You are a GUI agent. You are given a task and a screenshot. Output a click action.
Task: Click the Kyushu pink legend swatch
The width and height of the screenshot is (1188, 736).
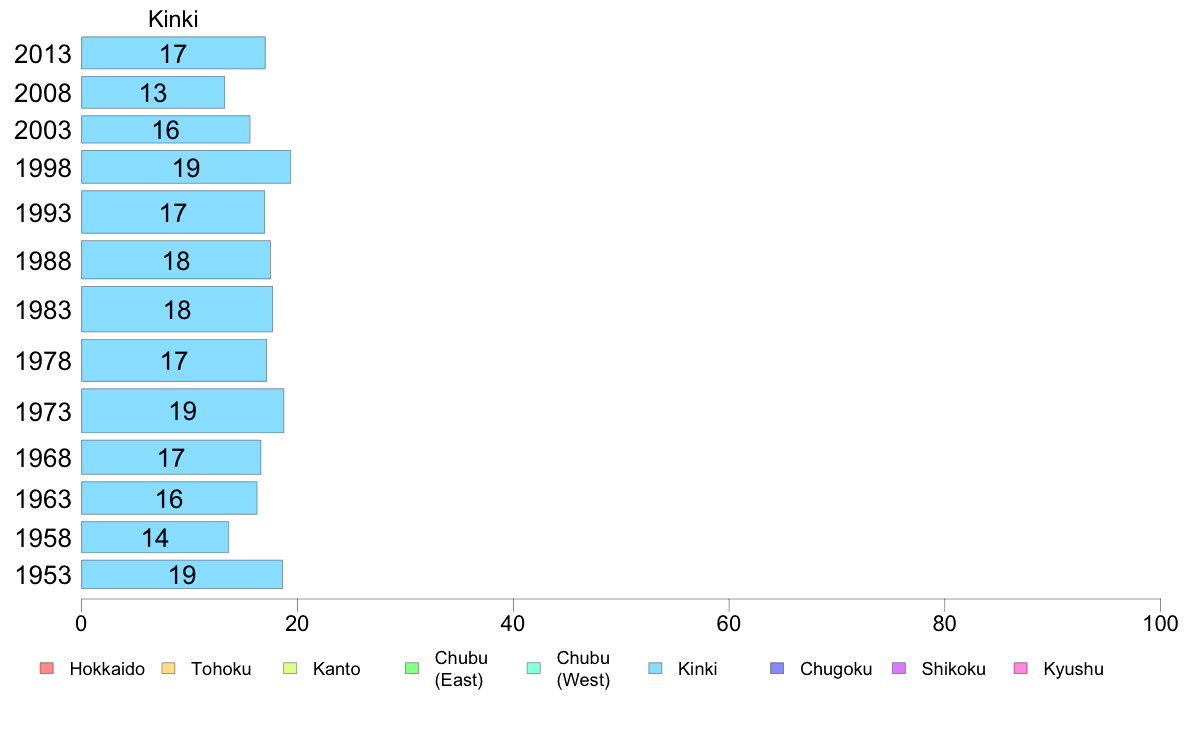(x=1021, y=669)
